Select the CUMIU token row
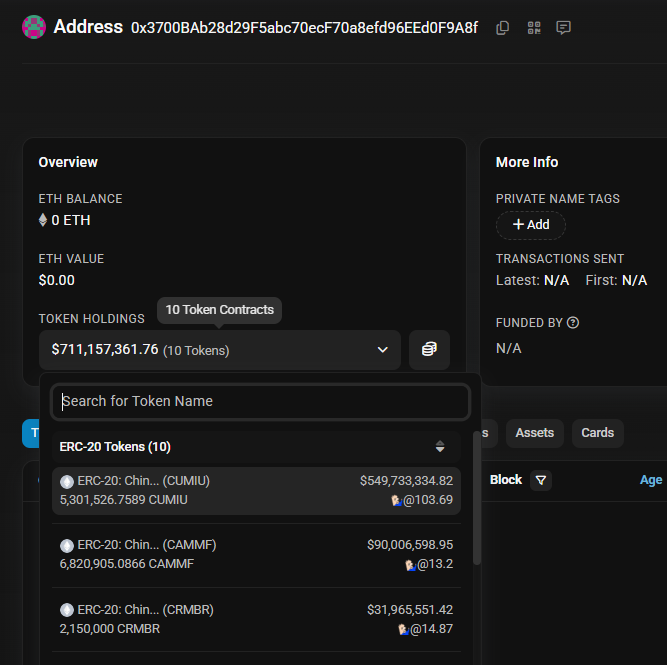The height and width of the screenshot is (665, 667). tap(256, 491)
